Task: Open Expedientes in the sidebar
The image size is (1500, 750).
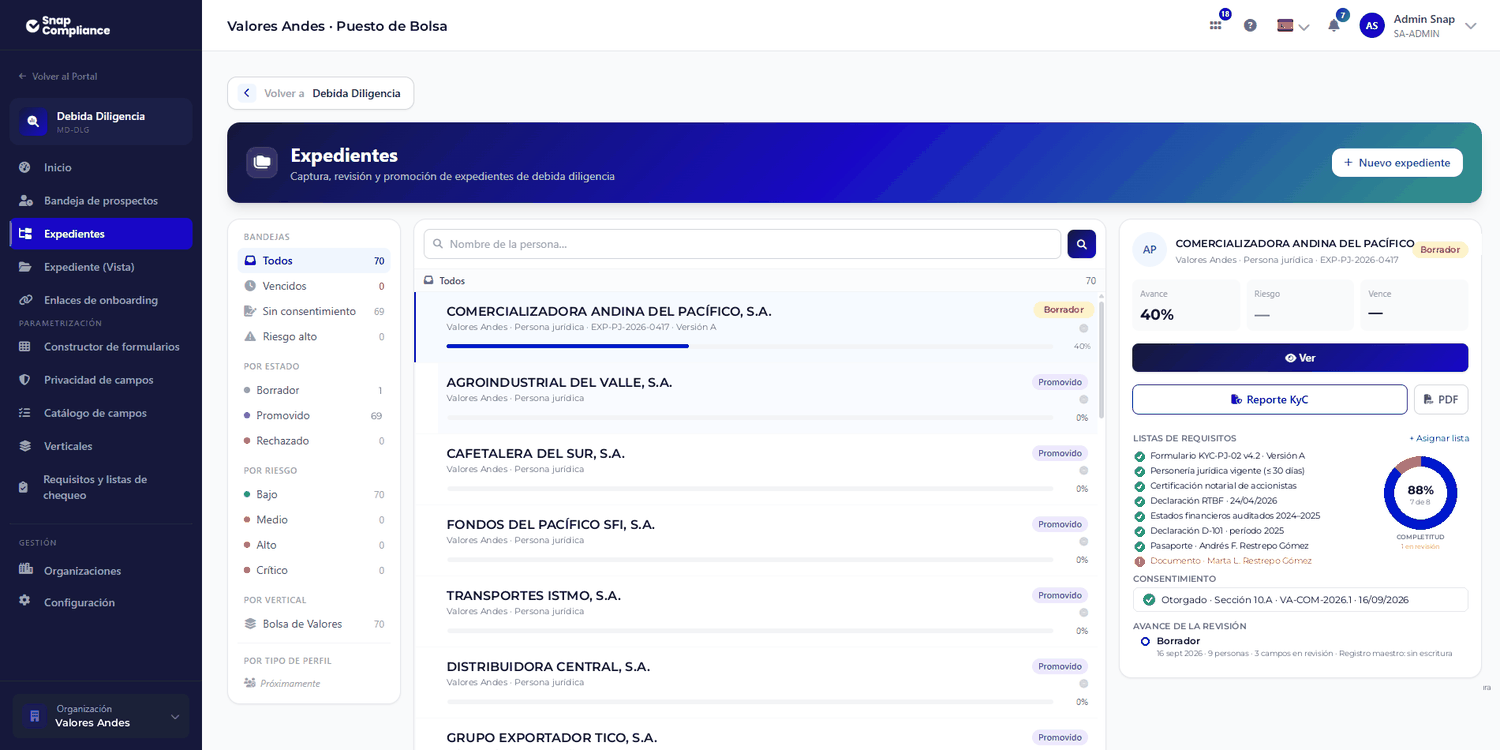Action: 101,234
